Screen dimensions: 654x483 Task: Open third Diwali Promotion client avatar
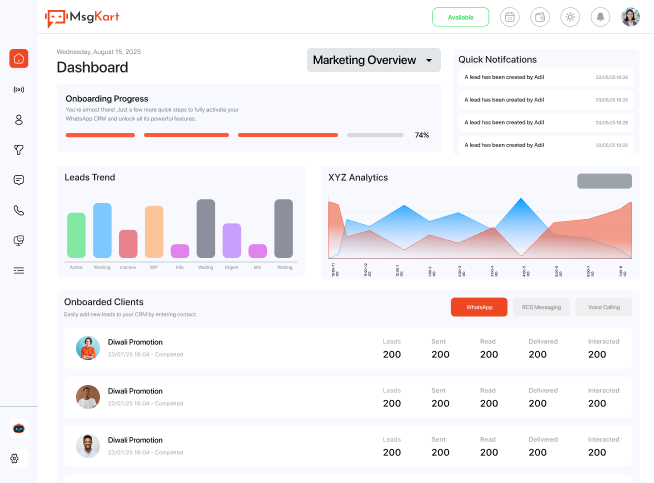click(x=88, y=446)
